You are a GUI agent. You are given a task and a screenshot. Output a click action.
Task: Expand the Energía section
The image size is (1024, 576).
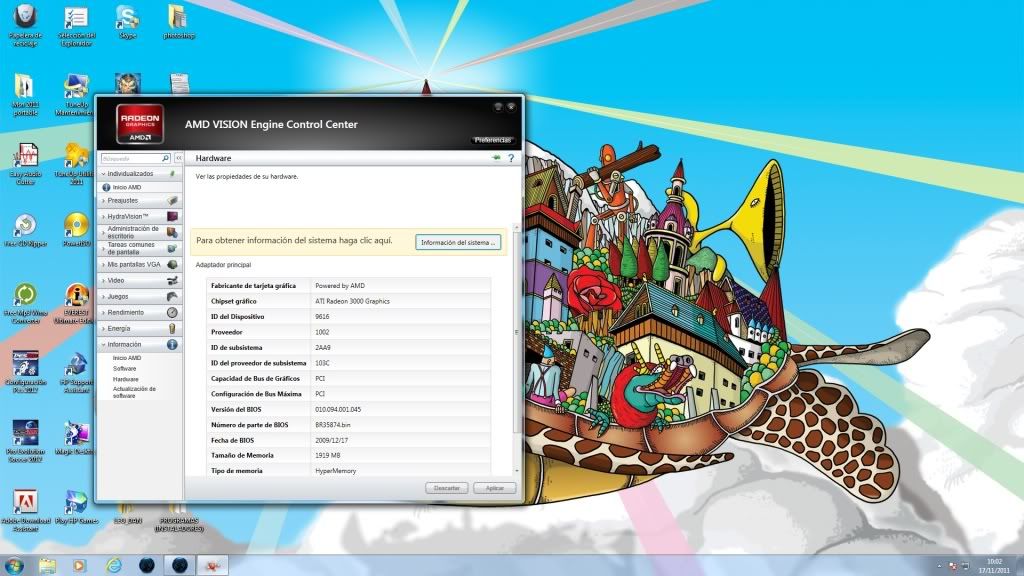click(x=104, y=328)
